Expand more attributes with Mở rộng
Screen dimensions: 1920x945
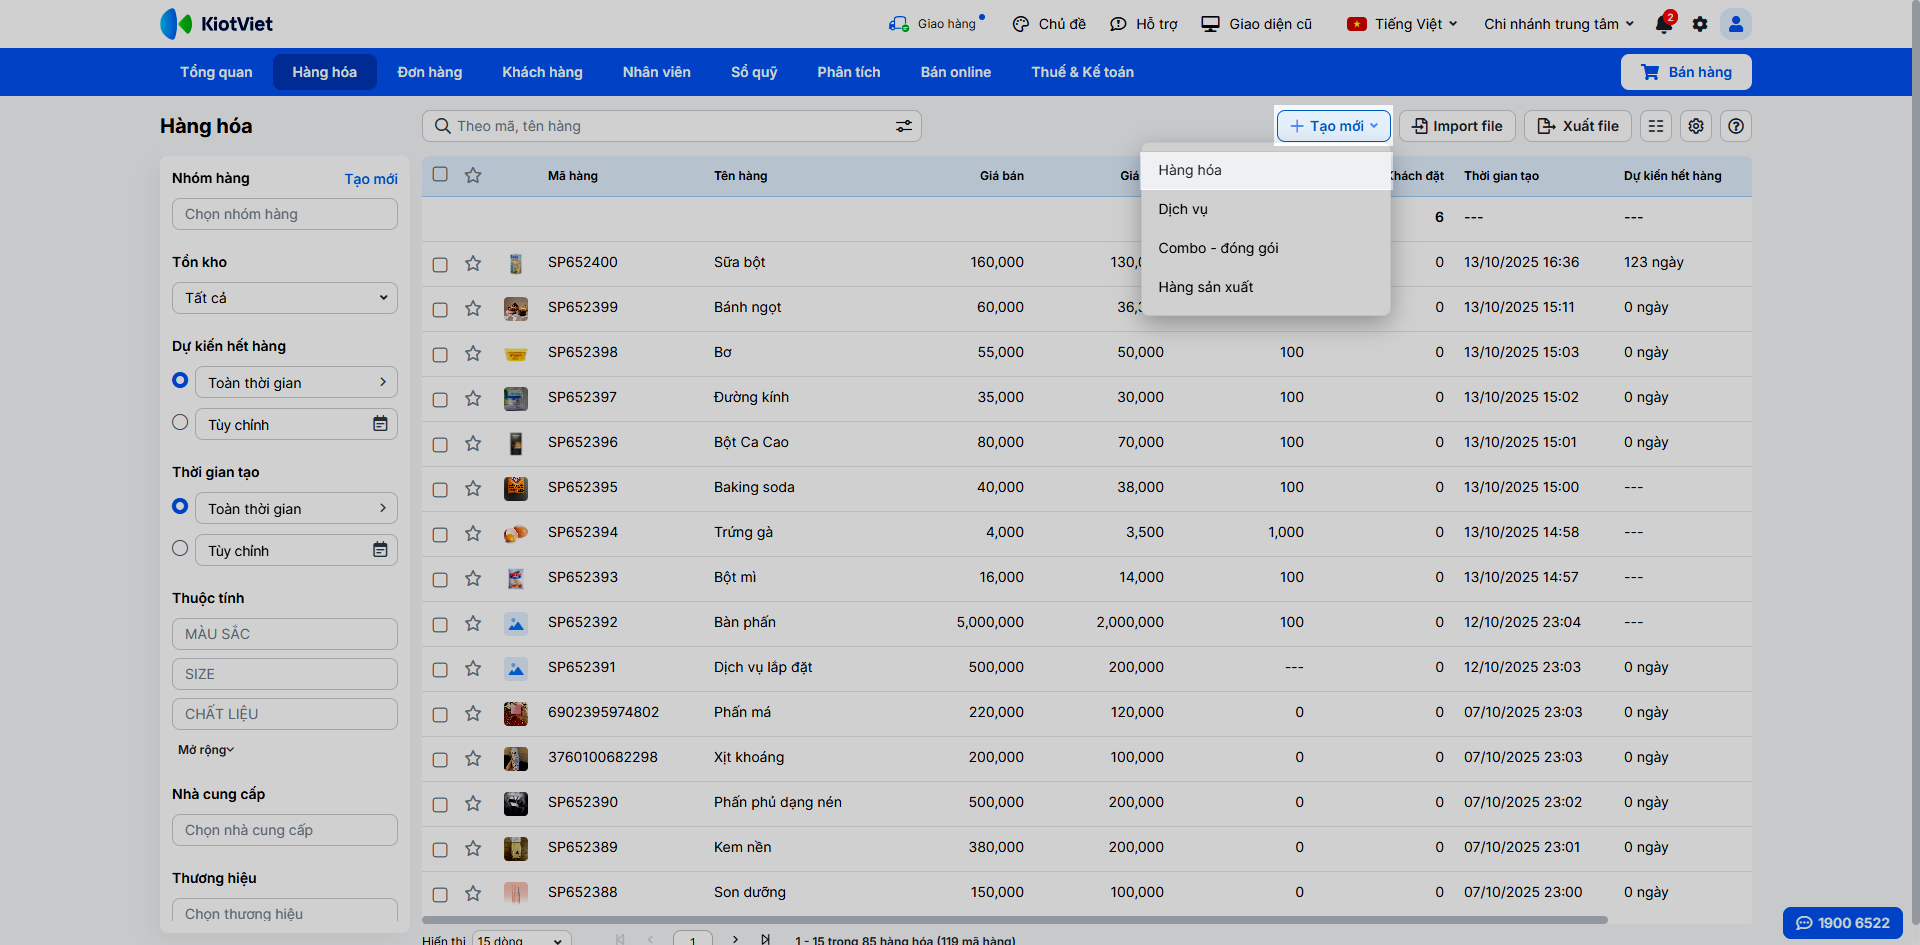point(206,750)
